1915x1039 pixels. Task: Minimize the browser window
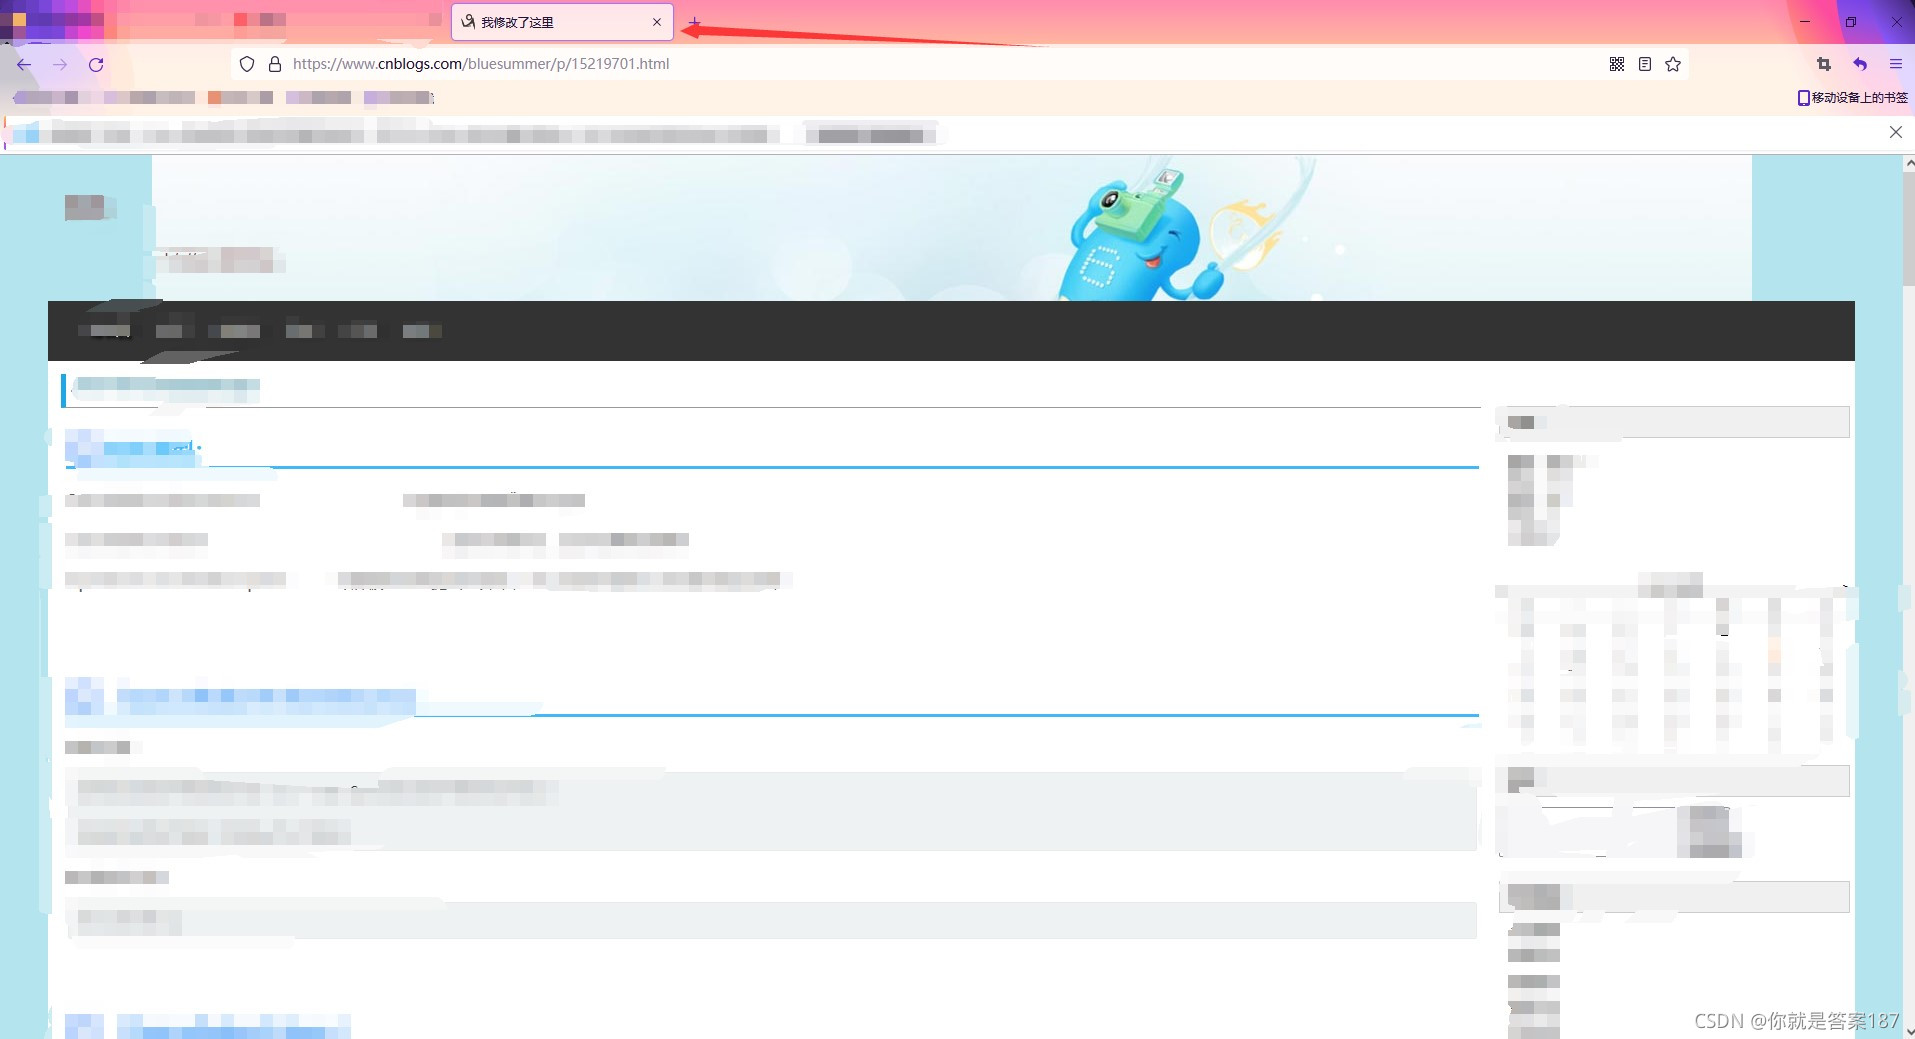(1805, 22)
